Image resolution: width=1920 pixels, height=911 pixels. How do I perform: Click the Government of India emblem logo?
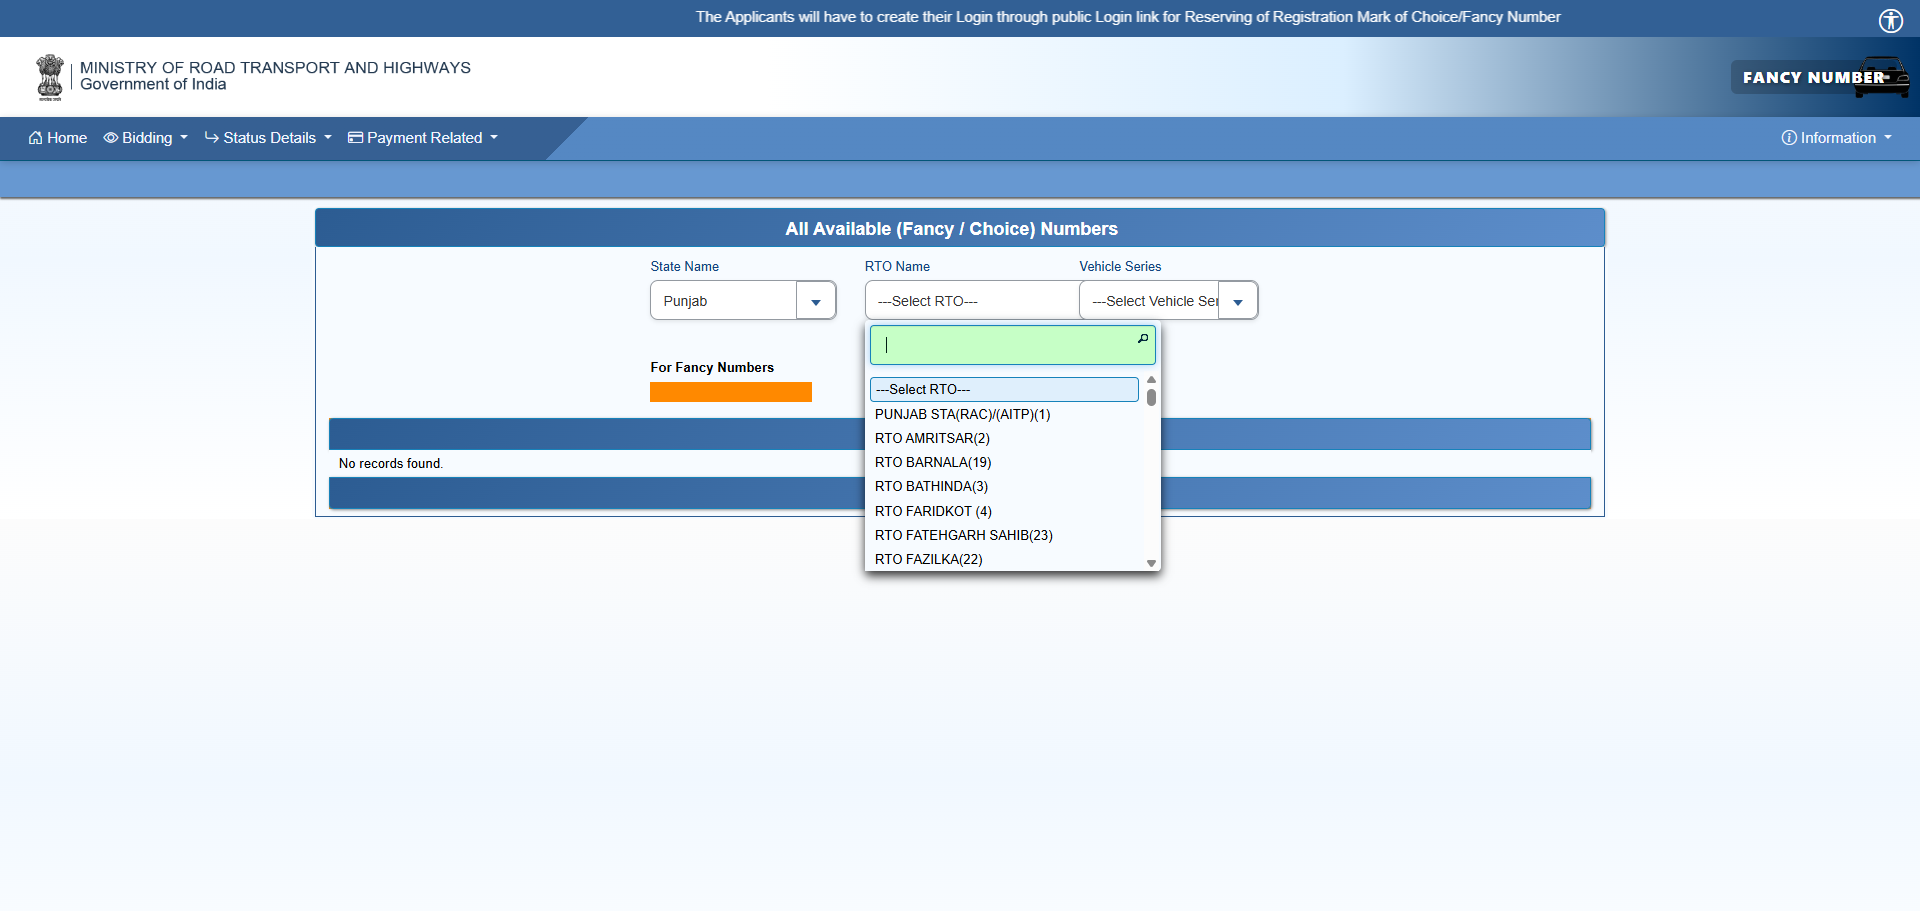[49, 77]
